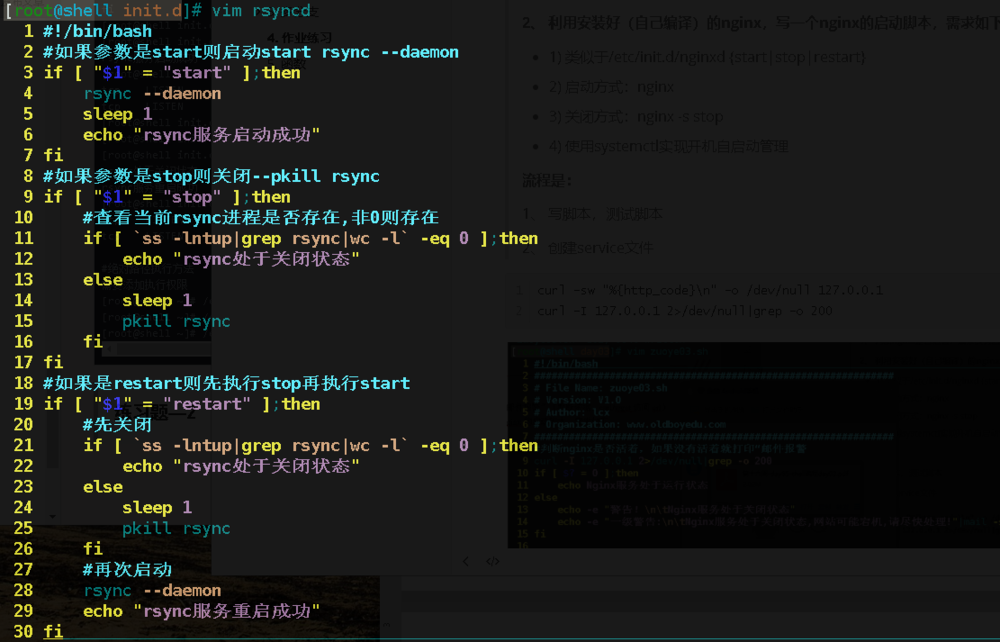Click the "then" keyword on line 19
1000x642 pixels.
[300, 404]
